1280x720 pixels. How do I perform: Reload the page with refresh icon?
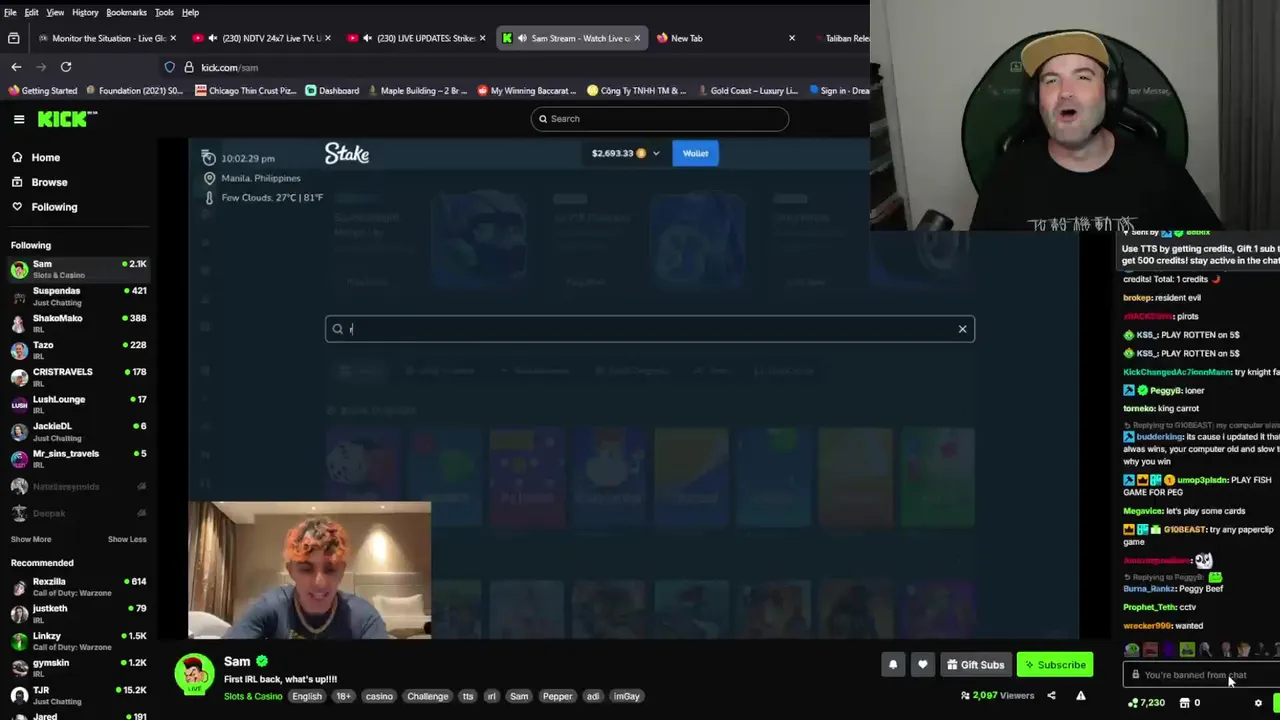(66, 67)
